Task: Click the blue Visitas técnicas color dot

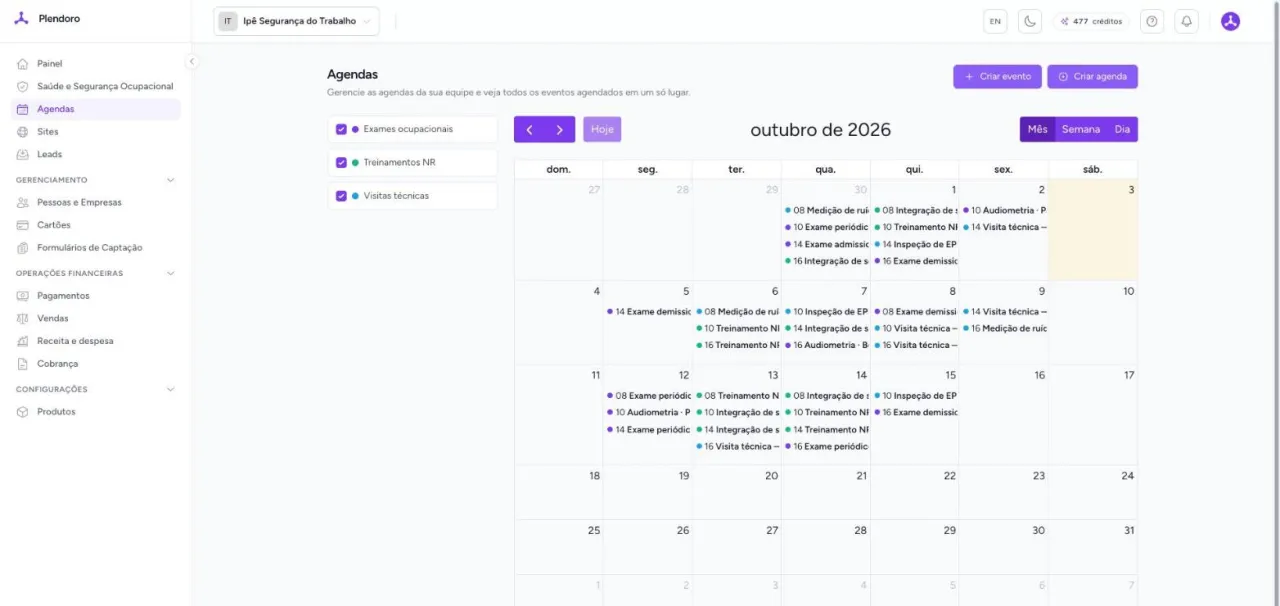Action: pyautogui.click(x=355, y=196)
